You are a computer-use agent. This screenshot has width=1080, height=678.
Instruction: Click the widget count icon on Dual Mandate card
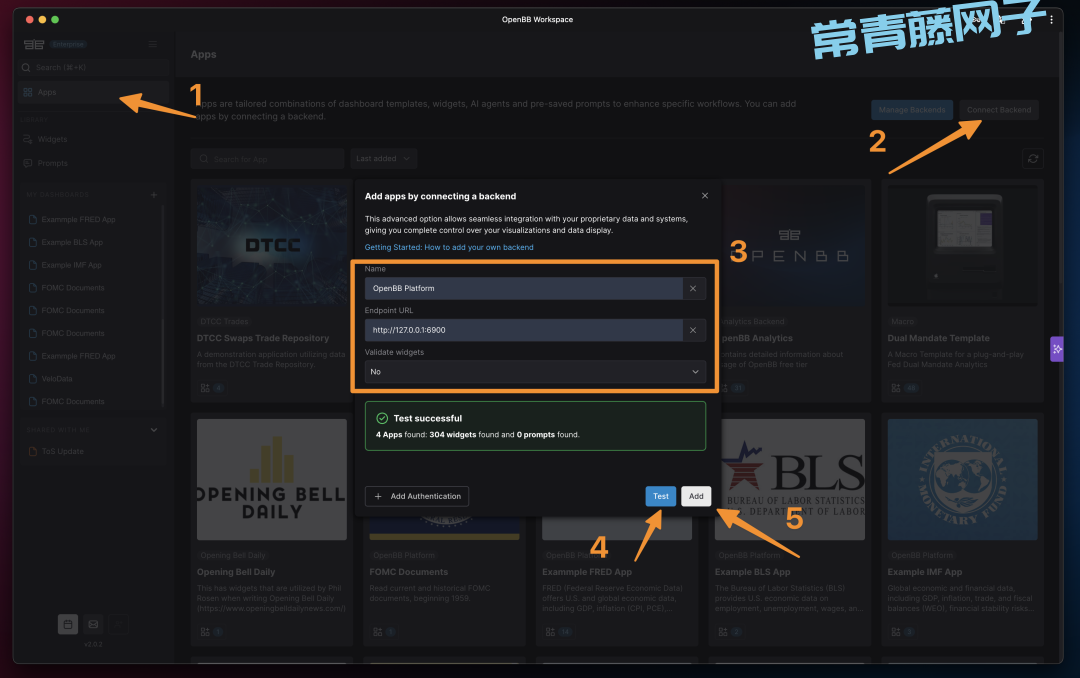coord(895,389)
